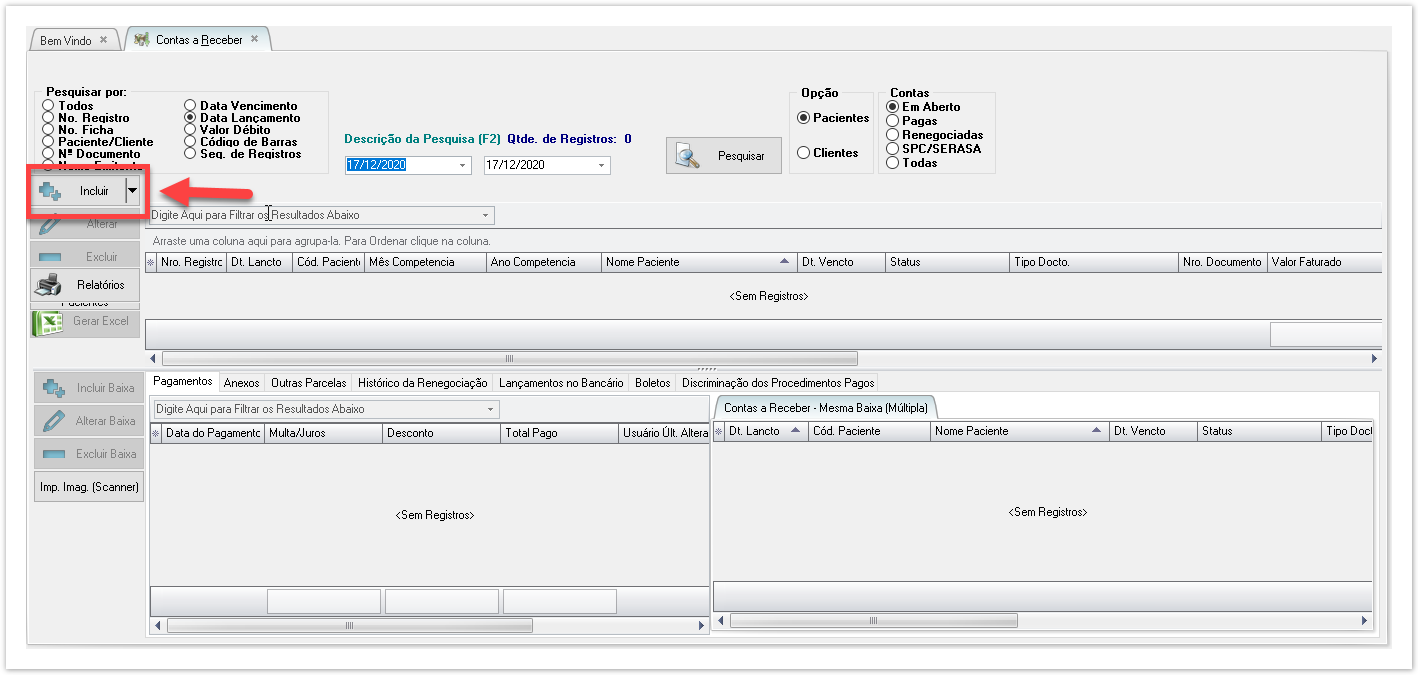Click the pencil icon on Alterar Baixa
Screen dimensions: 1418x675
click(54, 421)
